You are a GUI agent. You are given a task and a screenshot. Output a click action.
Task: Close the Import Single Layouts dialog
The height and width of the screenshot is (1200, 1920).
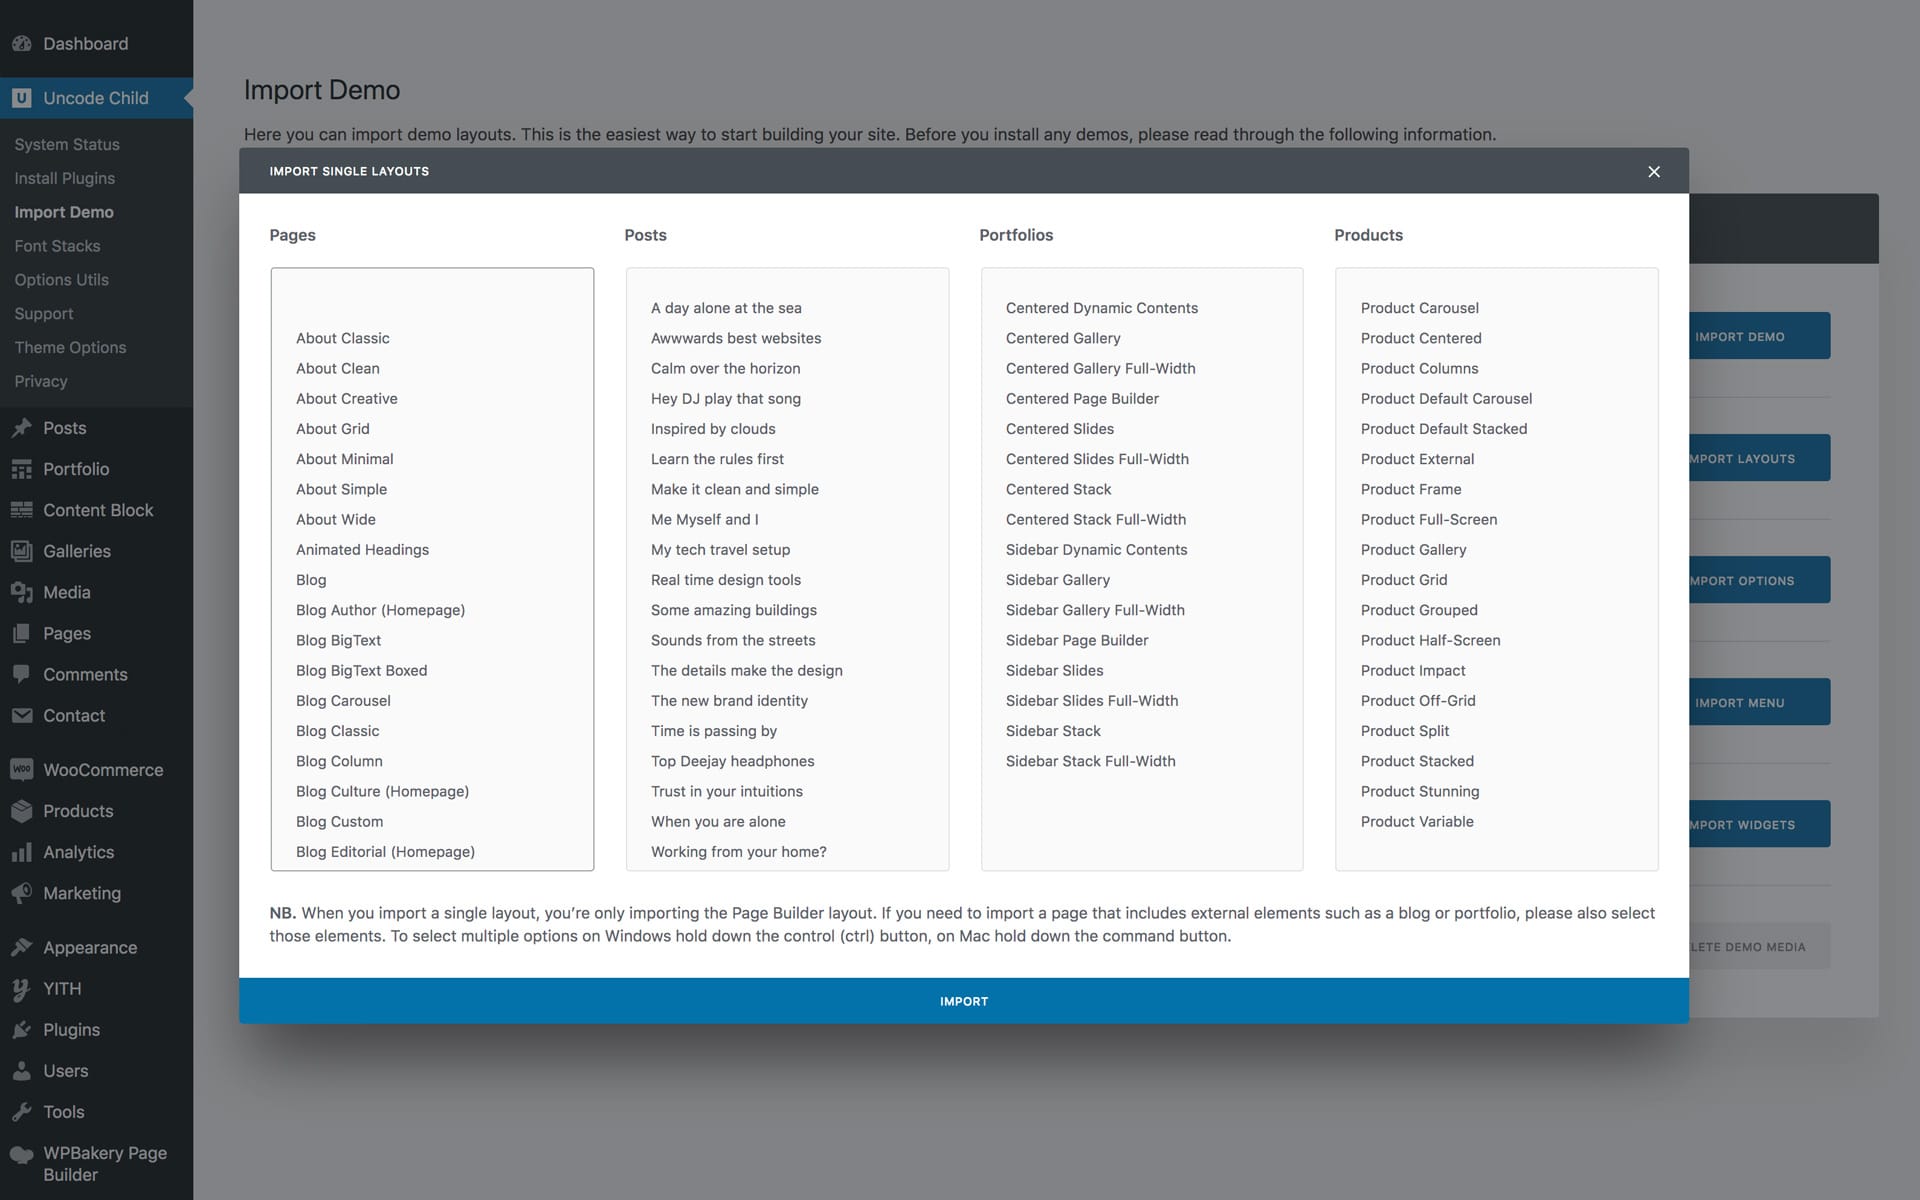click(1654, 172)
